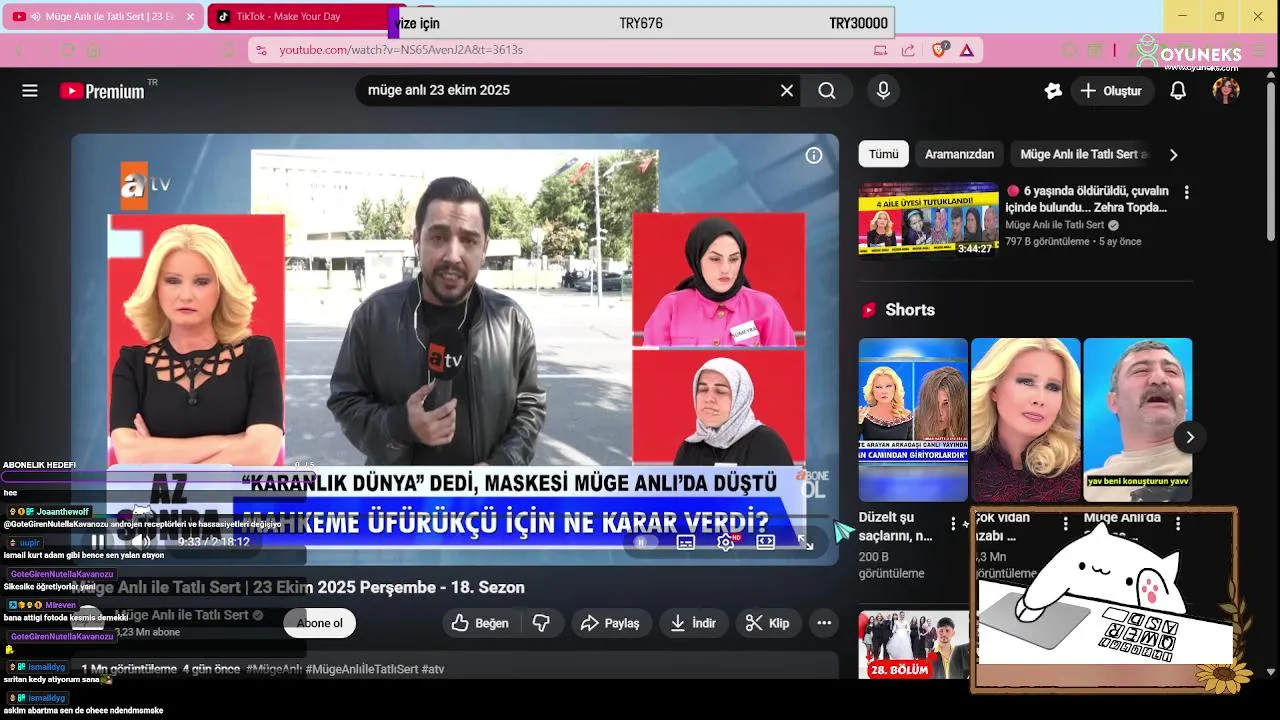
Task: Open YouTube notifications bell
Action: 1178,91
